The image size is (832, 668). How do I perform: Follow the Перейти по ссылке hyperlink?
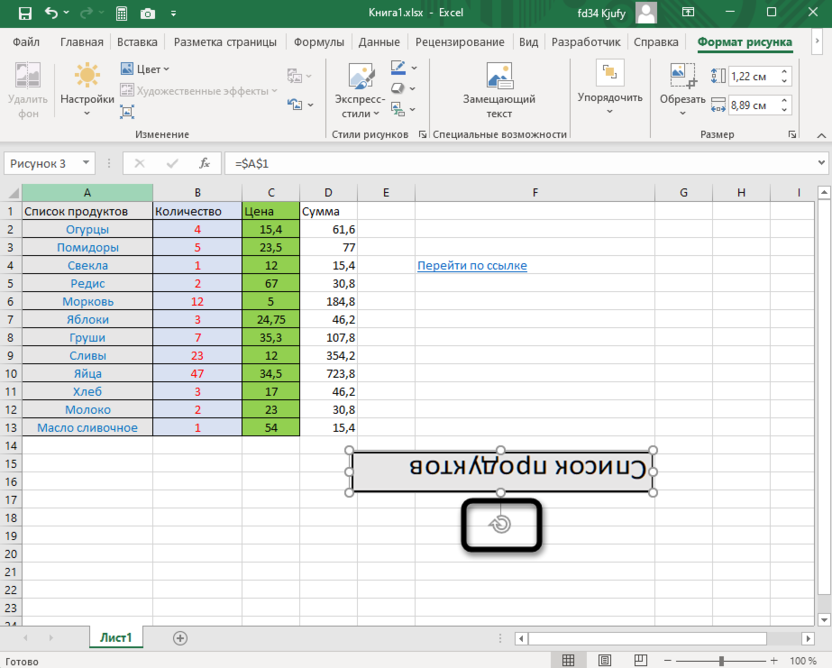472,265
